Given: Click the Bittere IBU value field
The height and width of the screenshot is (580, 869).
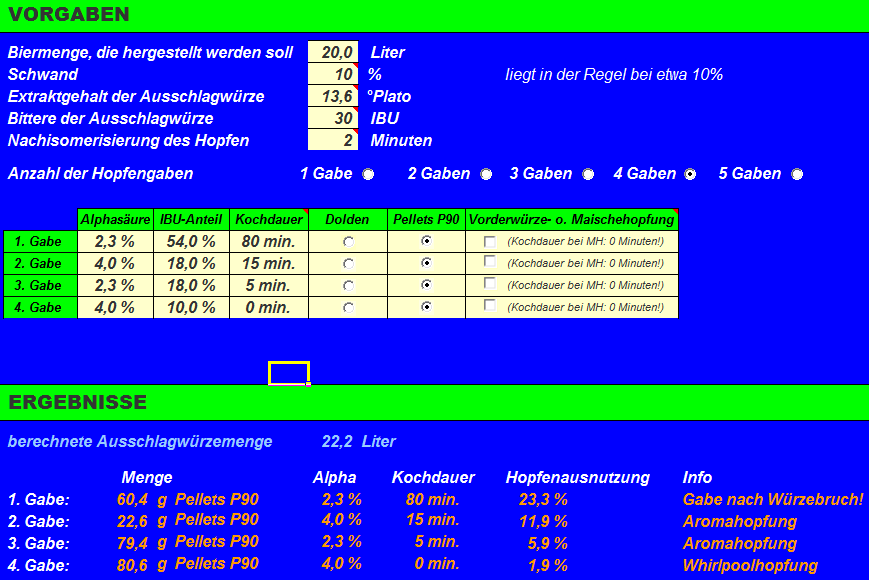Looking at the screenshot, I should [332, 118].
